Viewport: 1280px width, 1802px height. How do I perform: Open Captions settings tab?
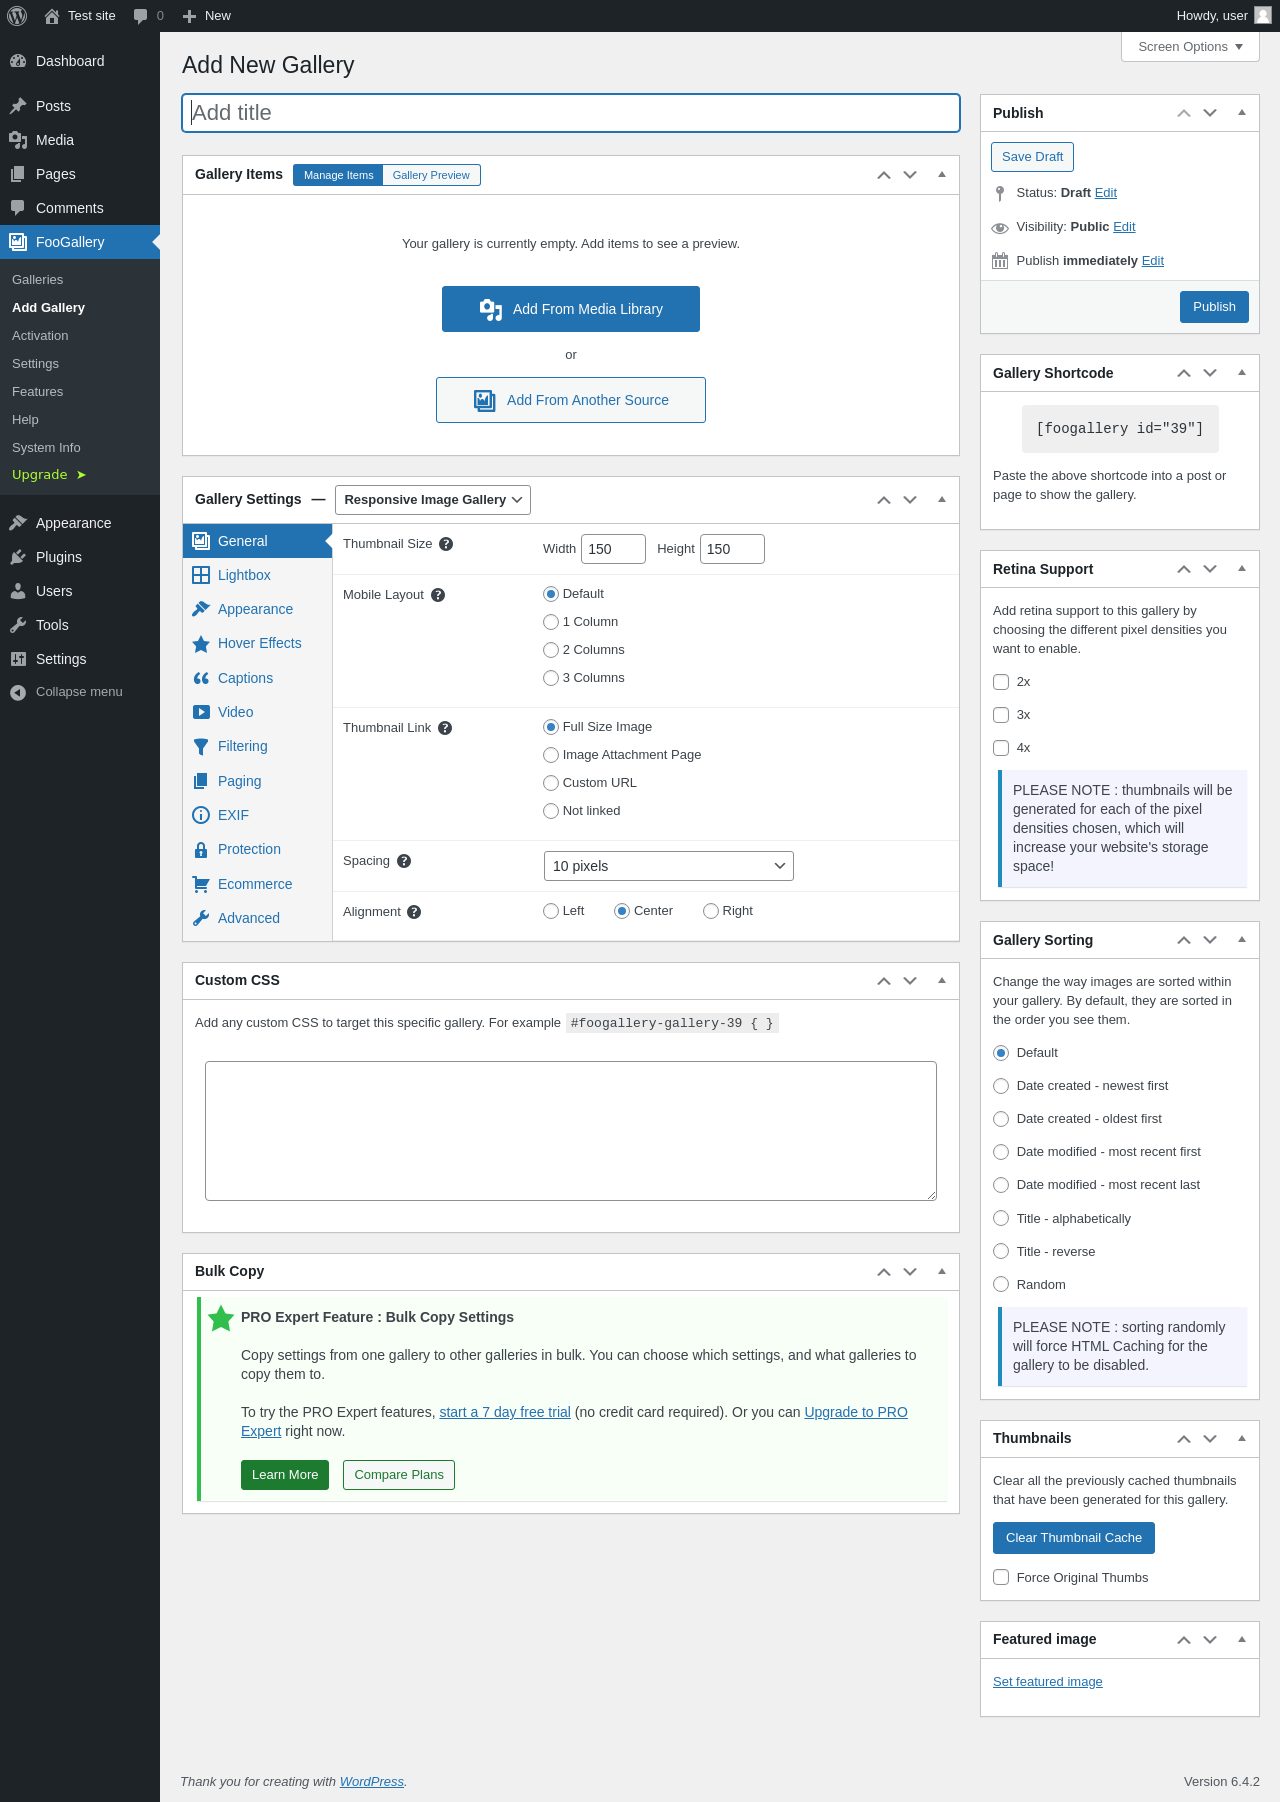[x=257, y=678]
